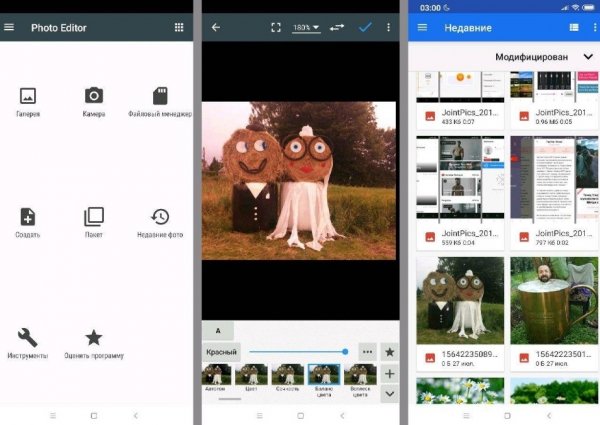Image resolution: width=600 pixels, height=425 pixels.
Task: Adjust the Красный slider handle
Action: click(345, 352)
